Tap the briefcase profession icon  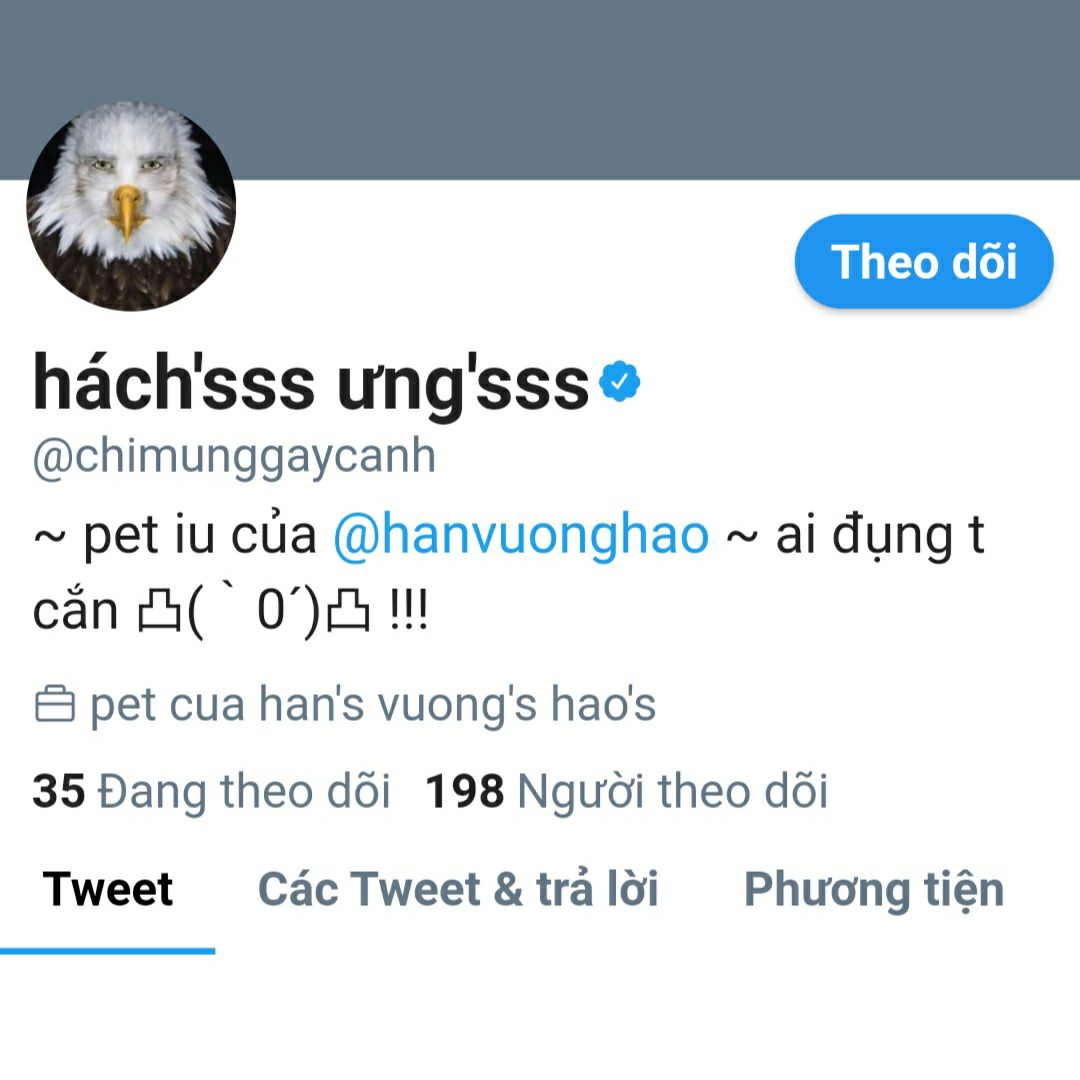54,704
